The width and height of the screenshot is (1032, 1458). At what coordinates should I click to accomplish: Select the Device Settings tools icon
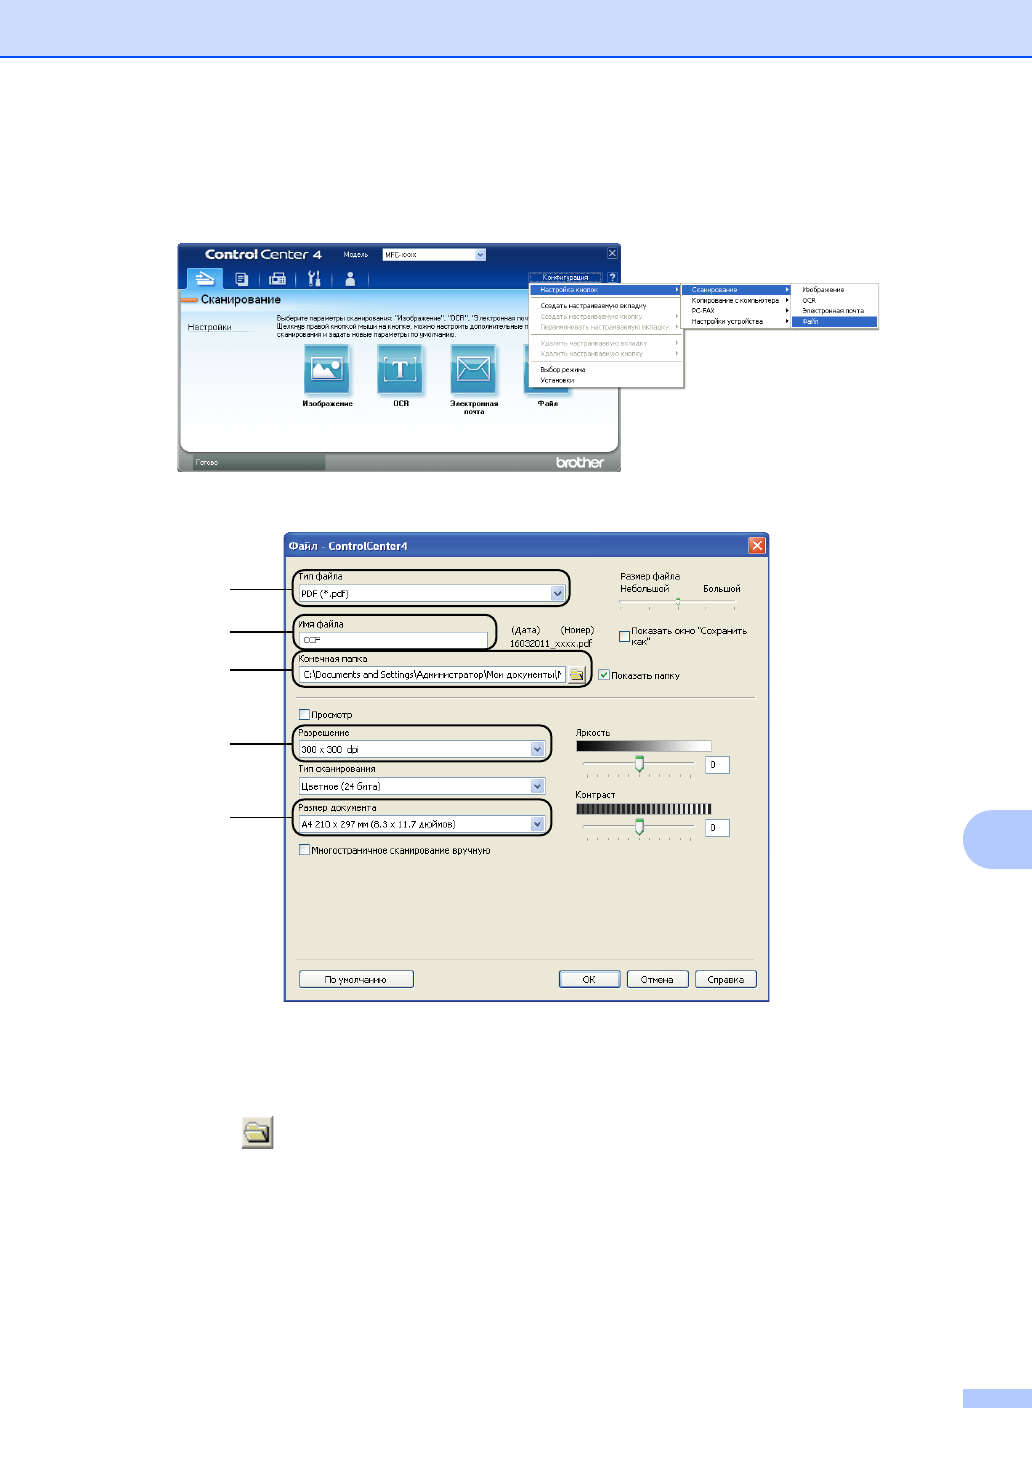pos(314,279)
